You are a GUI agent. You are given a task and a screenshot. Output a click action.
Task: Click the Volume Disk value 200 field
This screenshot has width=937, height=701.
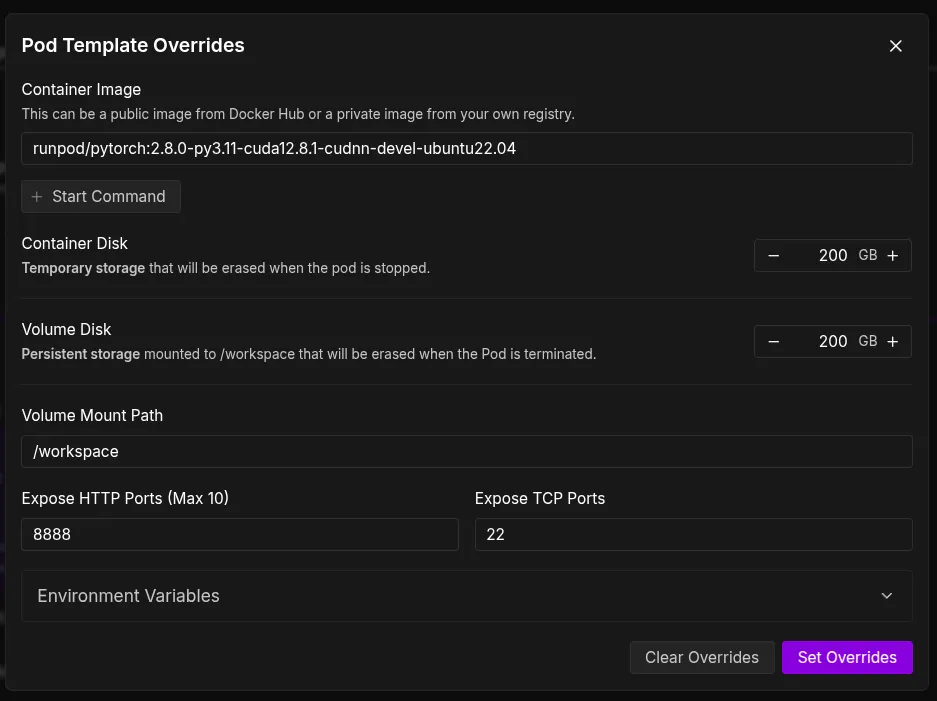826,342
